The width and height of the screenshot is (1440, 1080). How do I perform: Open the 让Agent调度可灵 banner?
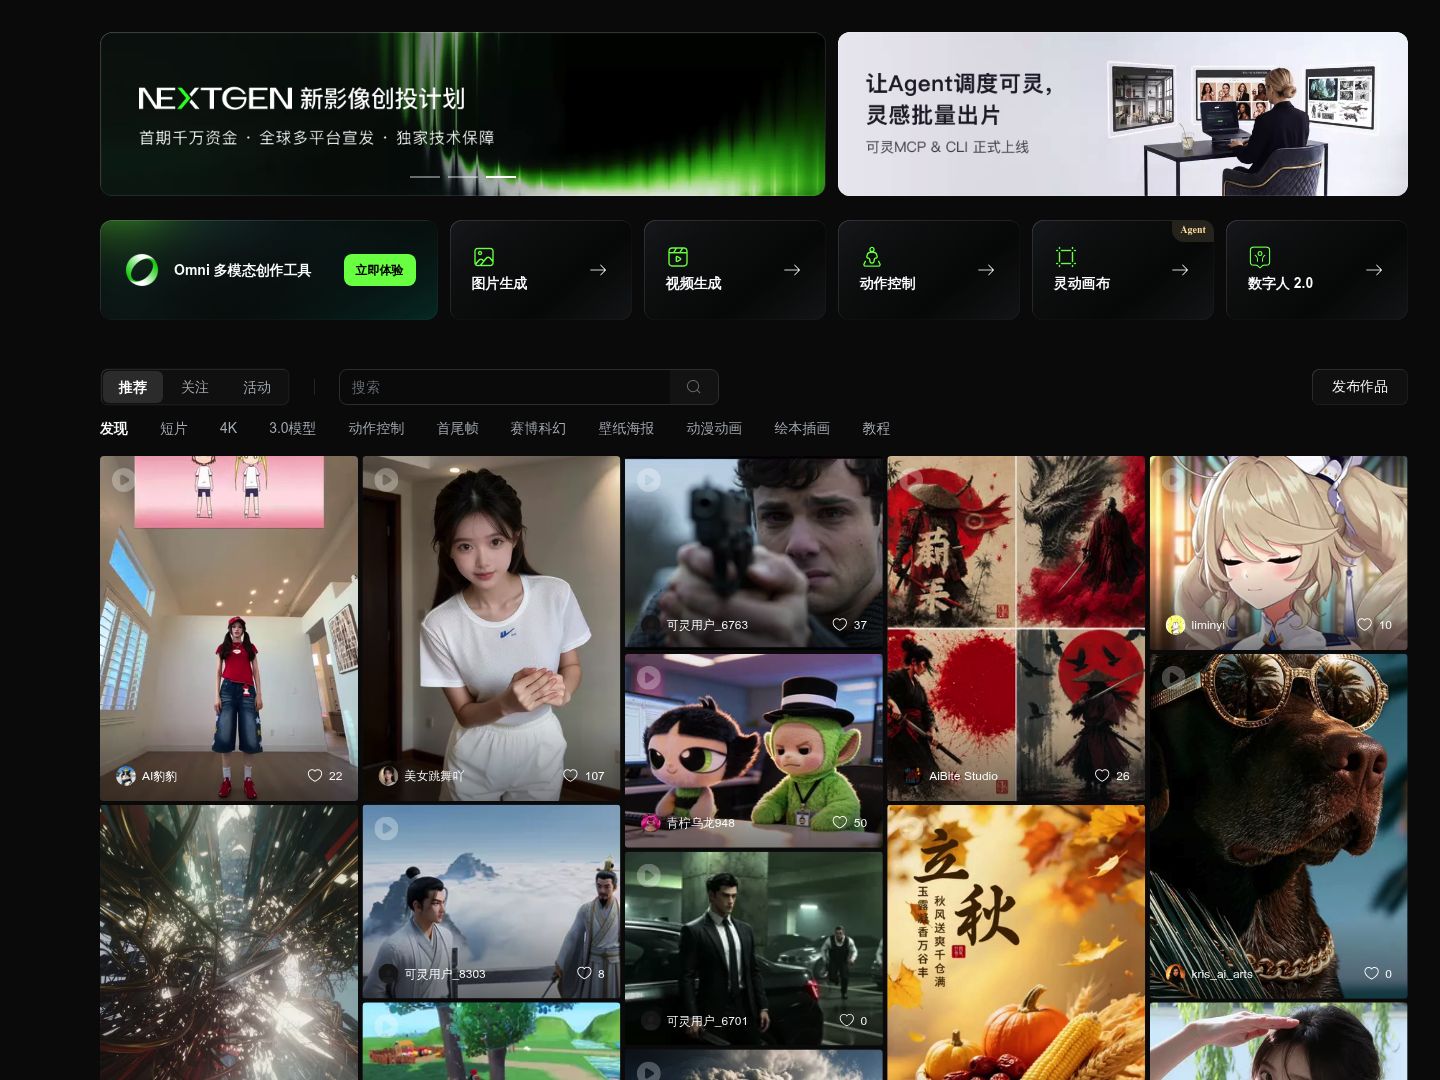coord(1123,114)
